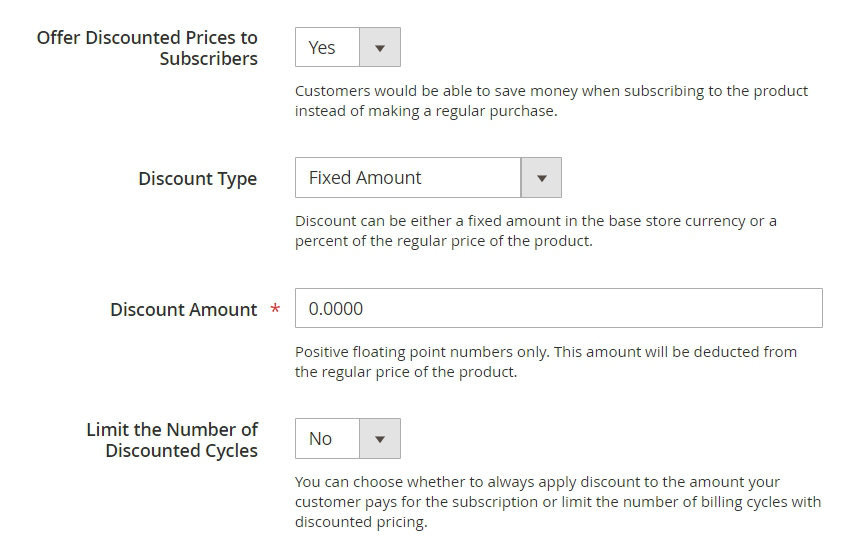This screenshot has height=560, width=868.
Task: Click the 'Discount Amount' field label
Action: click(x=183, y=310)
